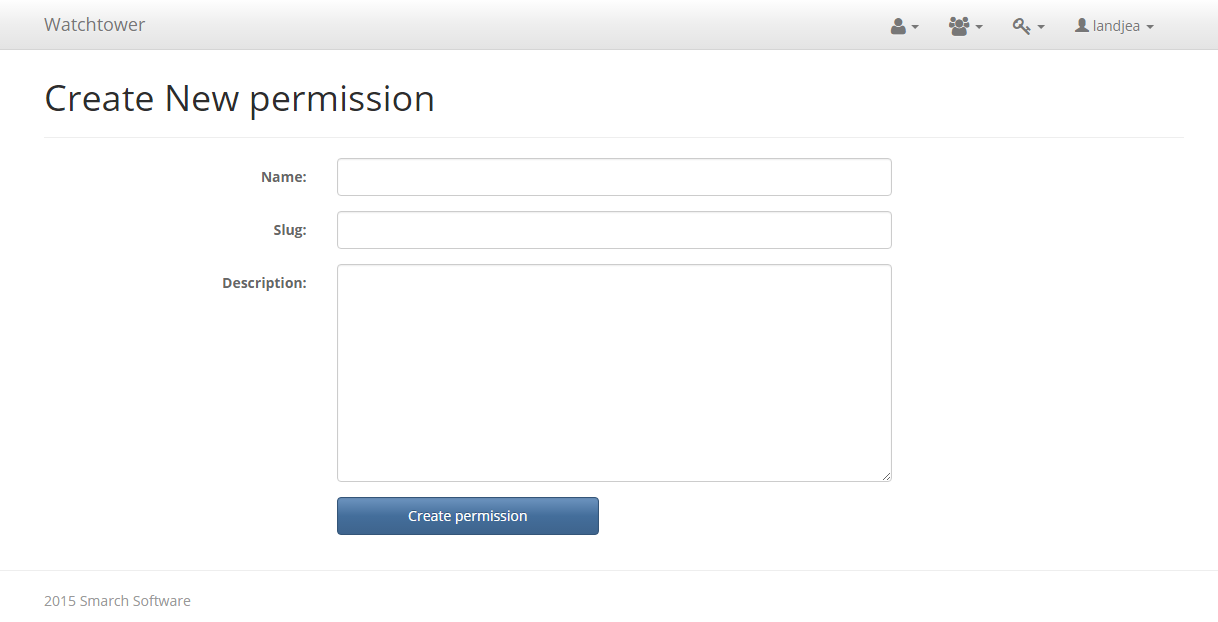Go to Watchtower home brand link
Viewport: 1218px width, 622px height.
[x=94, y=25]
